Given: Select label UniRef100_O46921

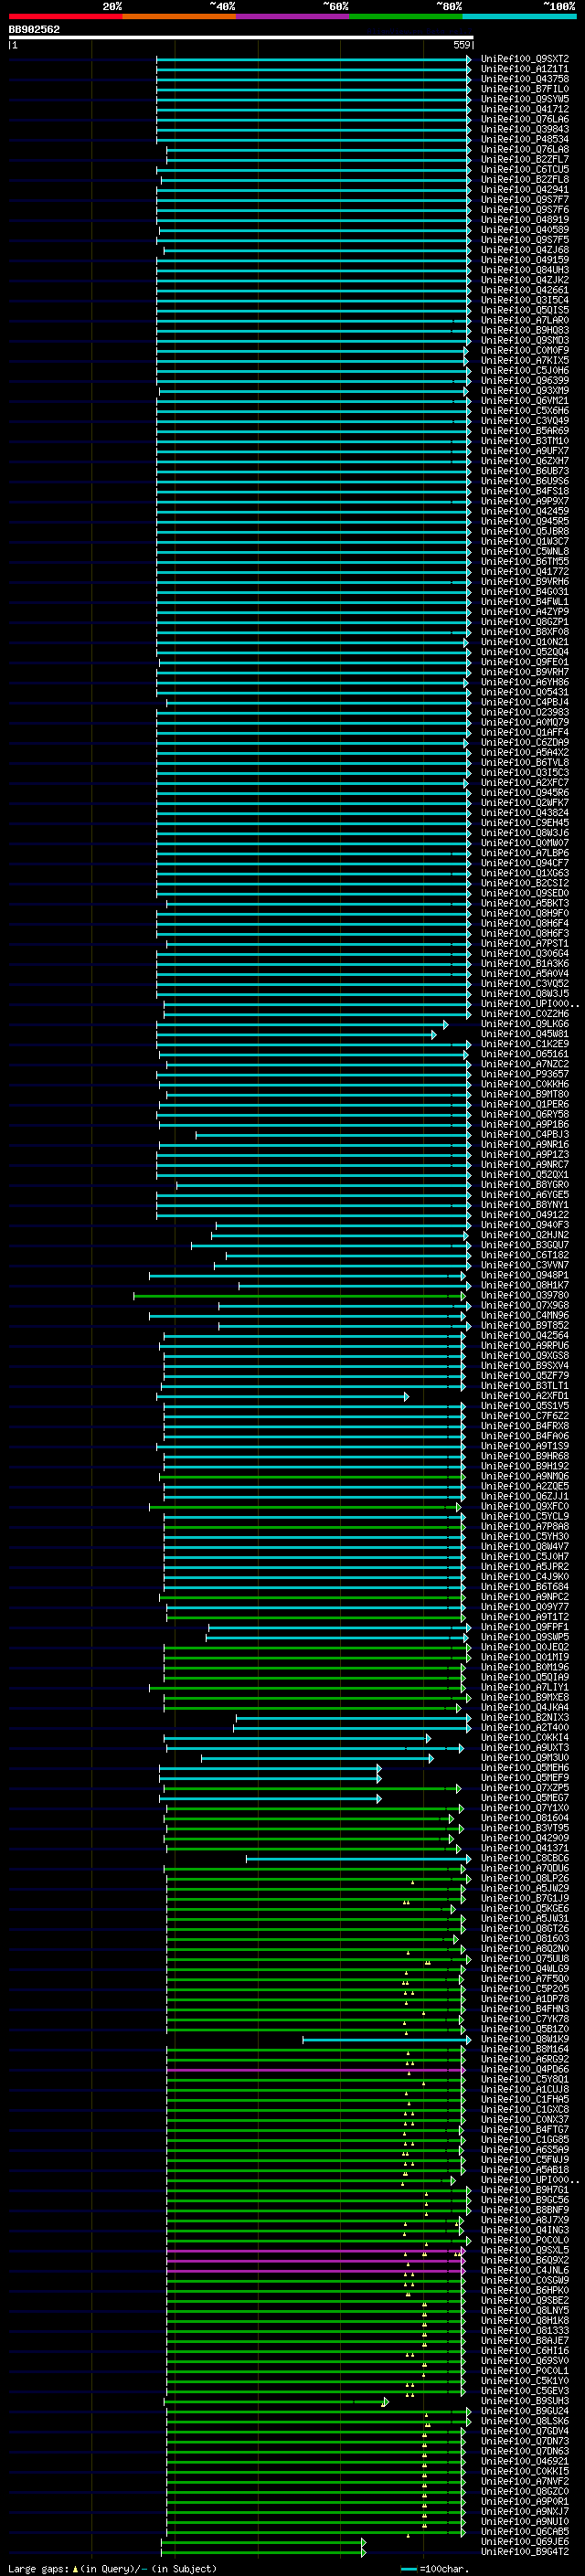Looking at the screenshot, I should tap(525, 2462).
